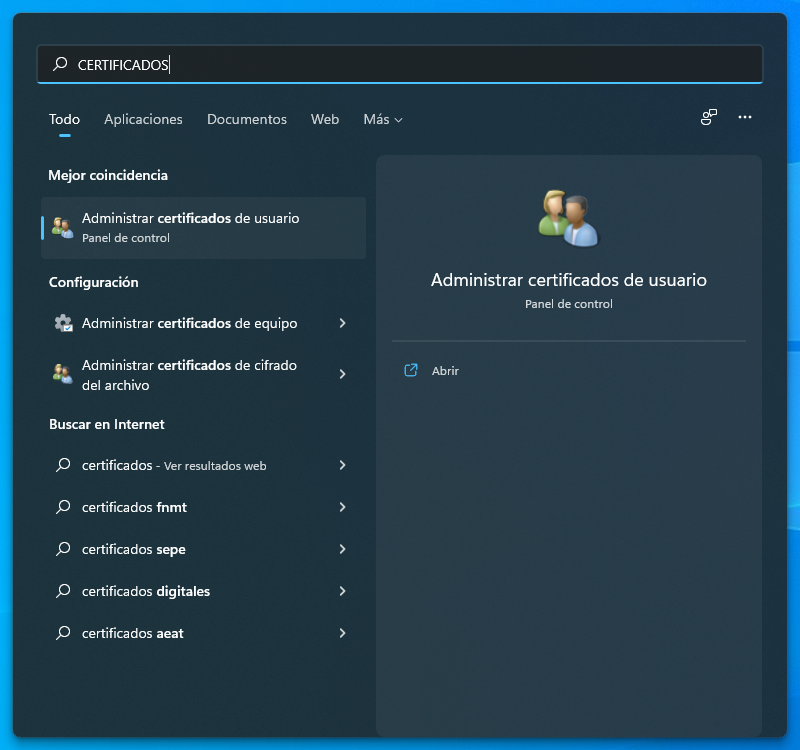The width and height of the screenshot is (800, 750).
Task: Click the 'Administrar certificados de usuario' preview title
Action: point(569,280)
